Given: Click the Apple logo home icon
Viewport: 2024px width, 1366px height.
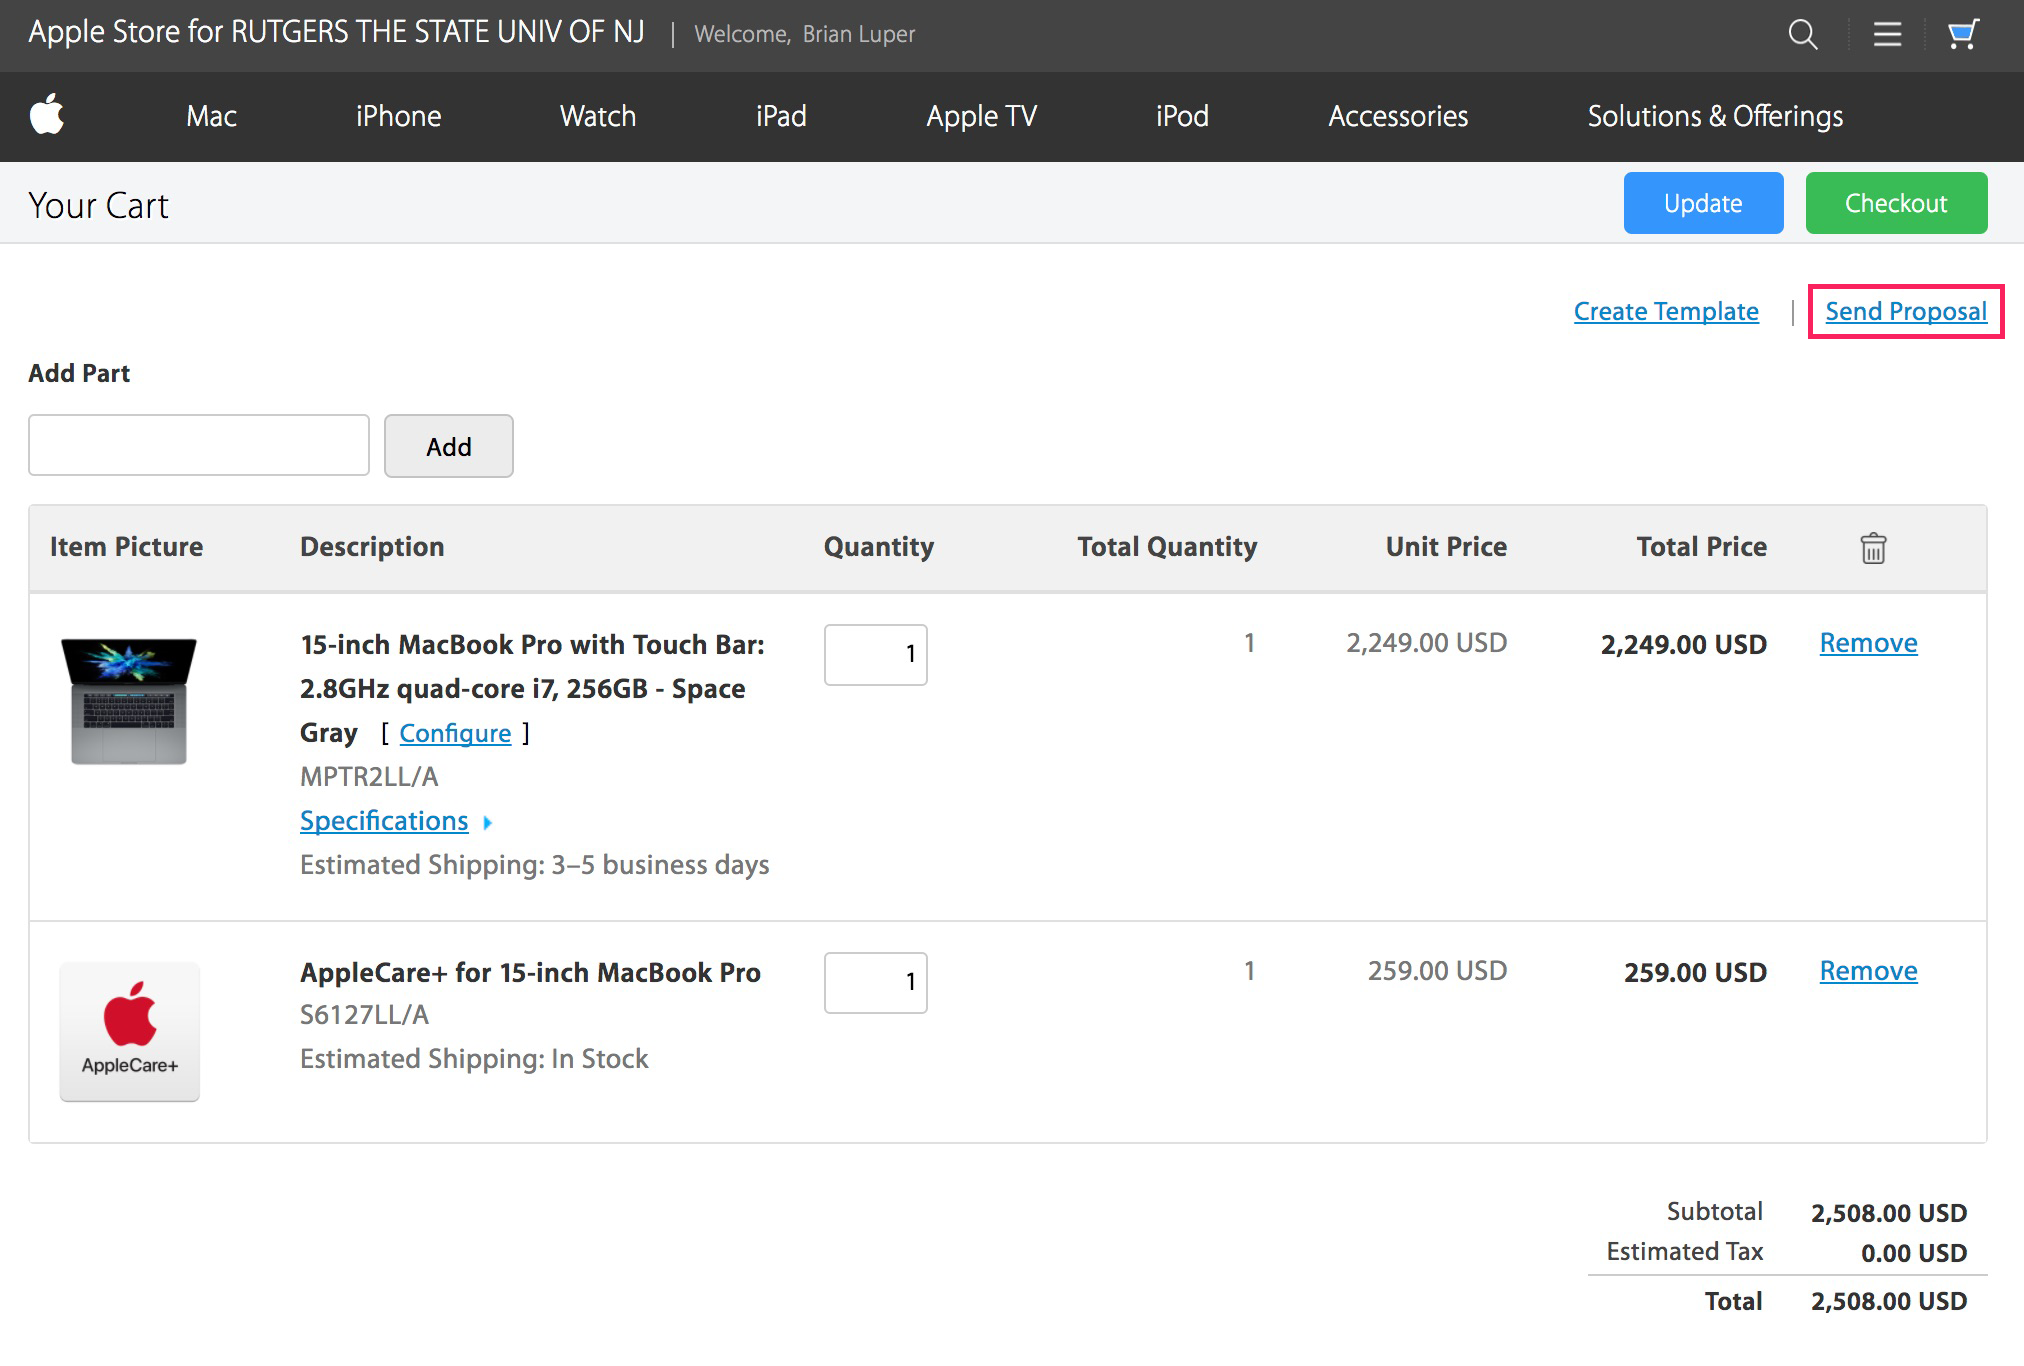Looking at the screenshot, I should pyautogui.click(x=47, y=115).
